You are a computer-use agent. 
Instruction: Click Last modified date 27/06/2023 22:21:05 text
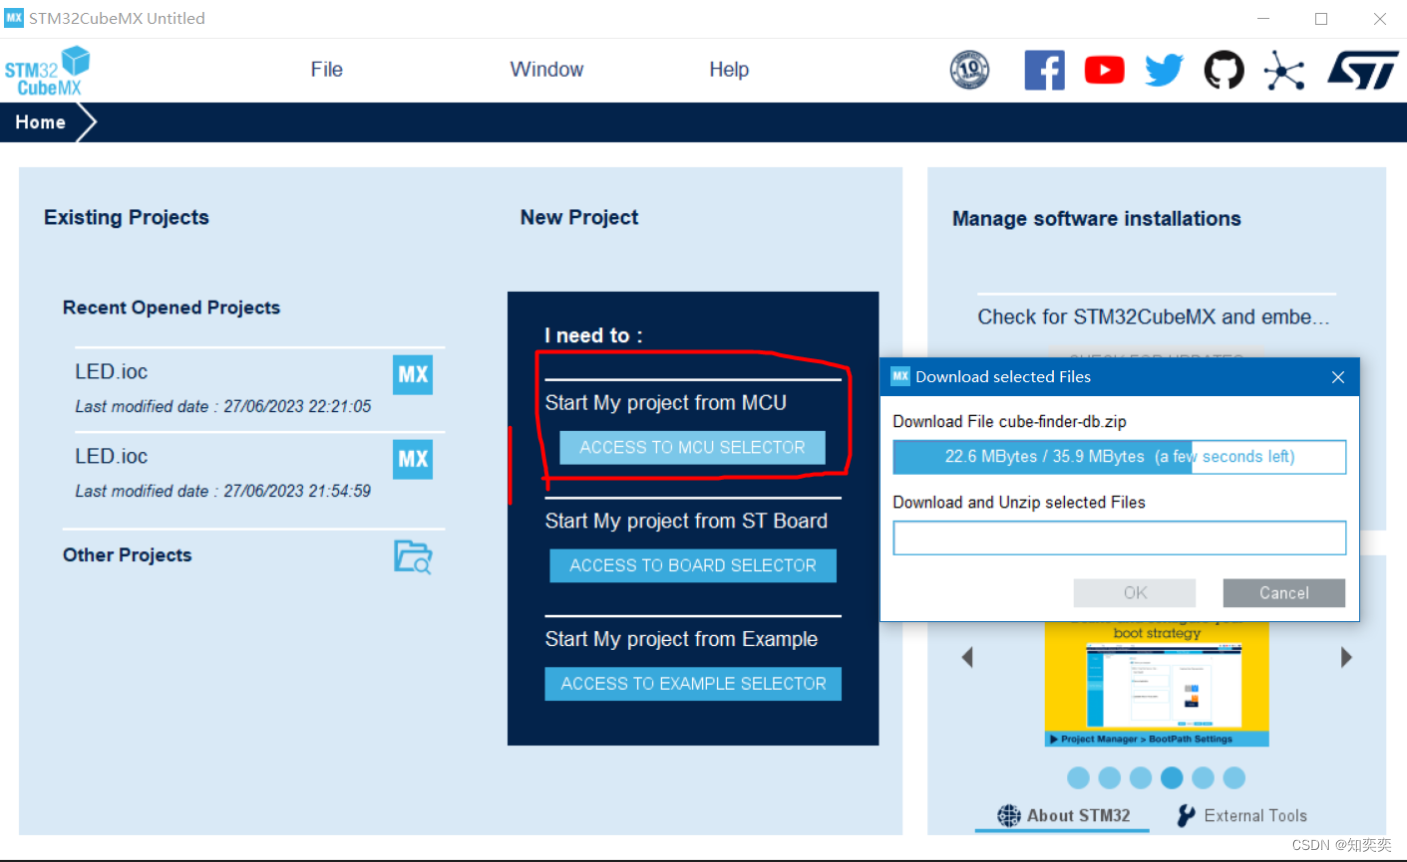[x=223, y=407]
